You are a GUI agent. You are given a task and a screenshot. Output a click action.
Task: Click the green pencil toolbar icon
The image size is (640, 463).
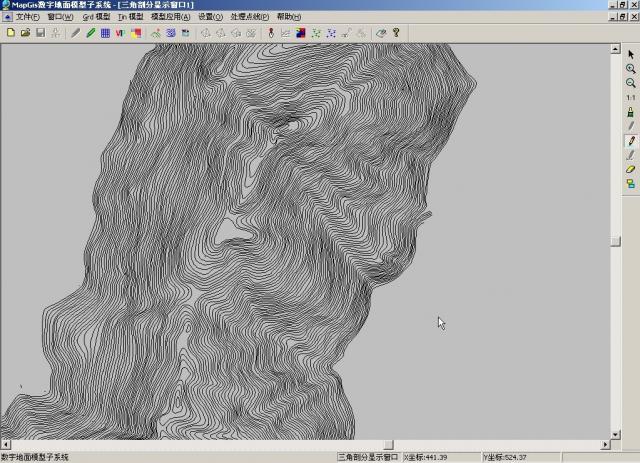90,33
